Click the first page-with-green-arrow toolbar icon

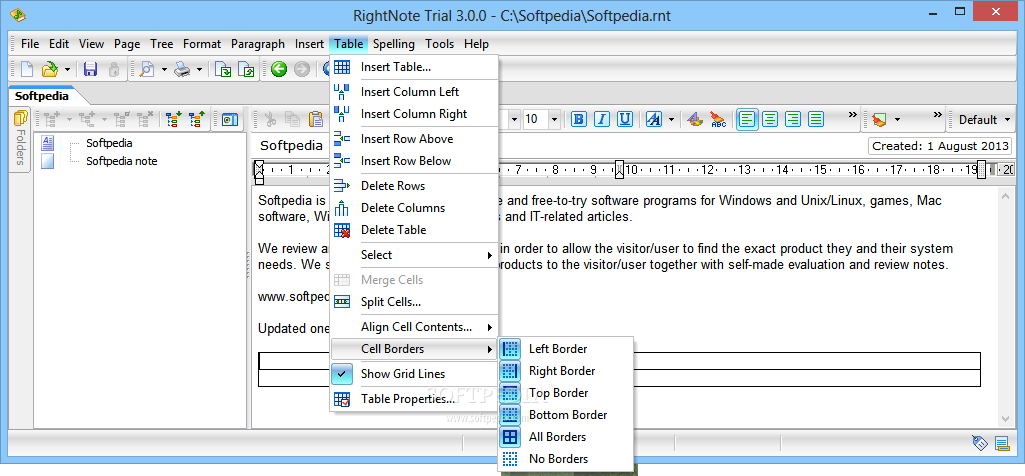pos(224,69)
